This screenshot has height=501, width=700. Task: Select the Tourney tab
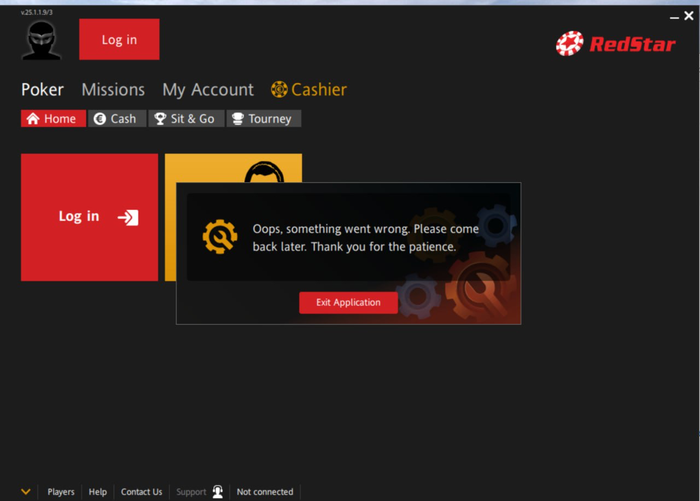click(263, 119)
